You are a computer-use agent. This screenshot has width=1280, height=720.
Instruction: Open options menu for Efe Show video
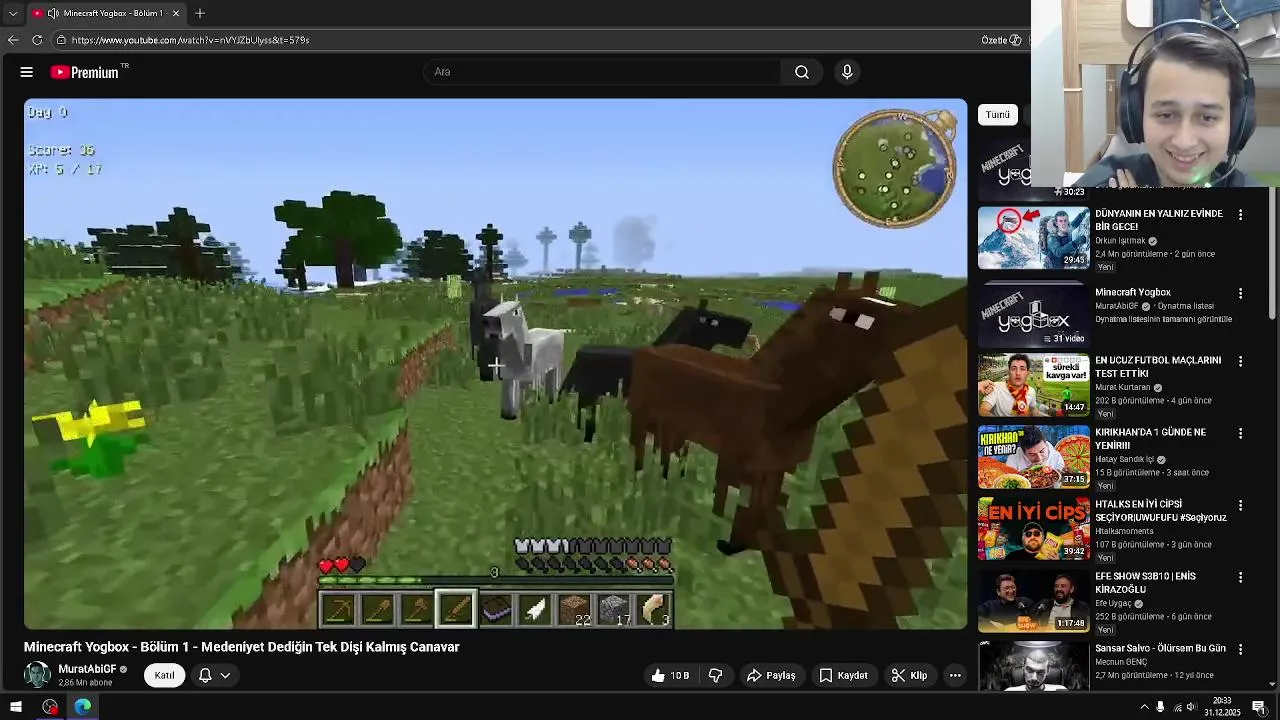[x=1240, y=577]
